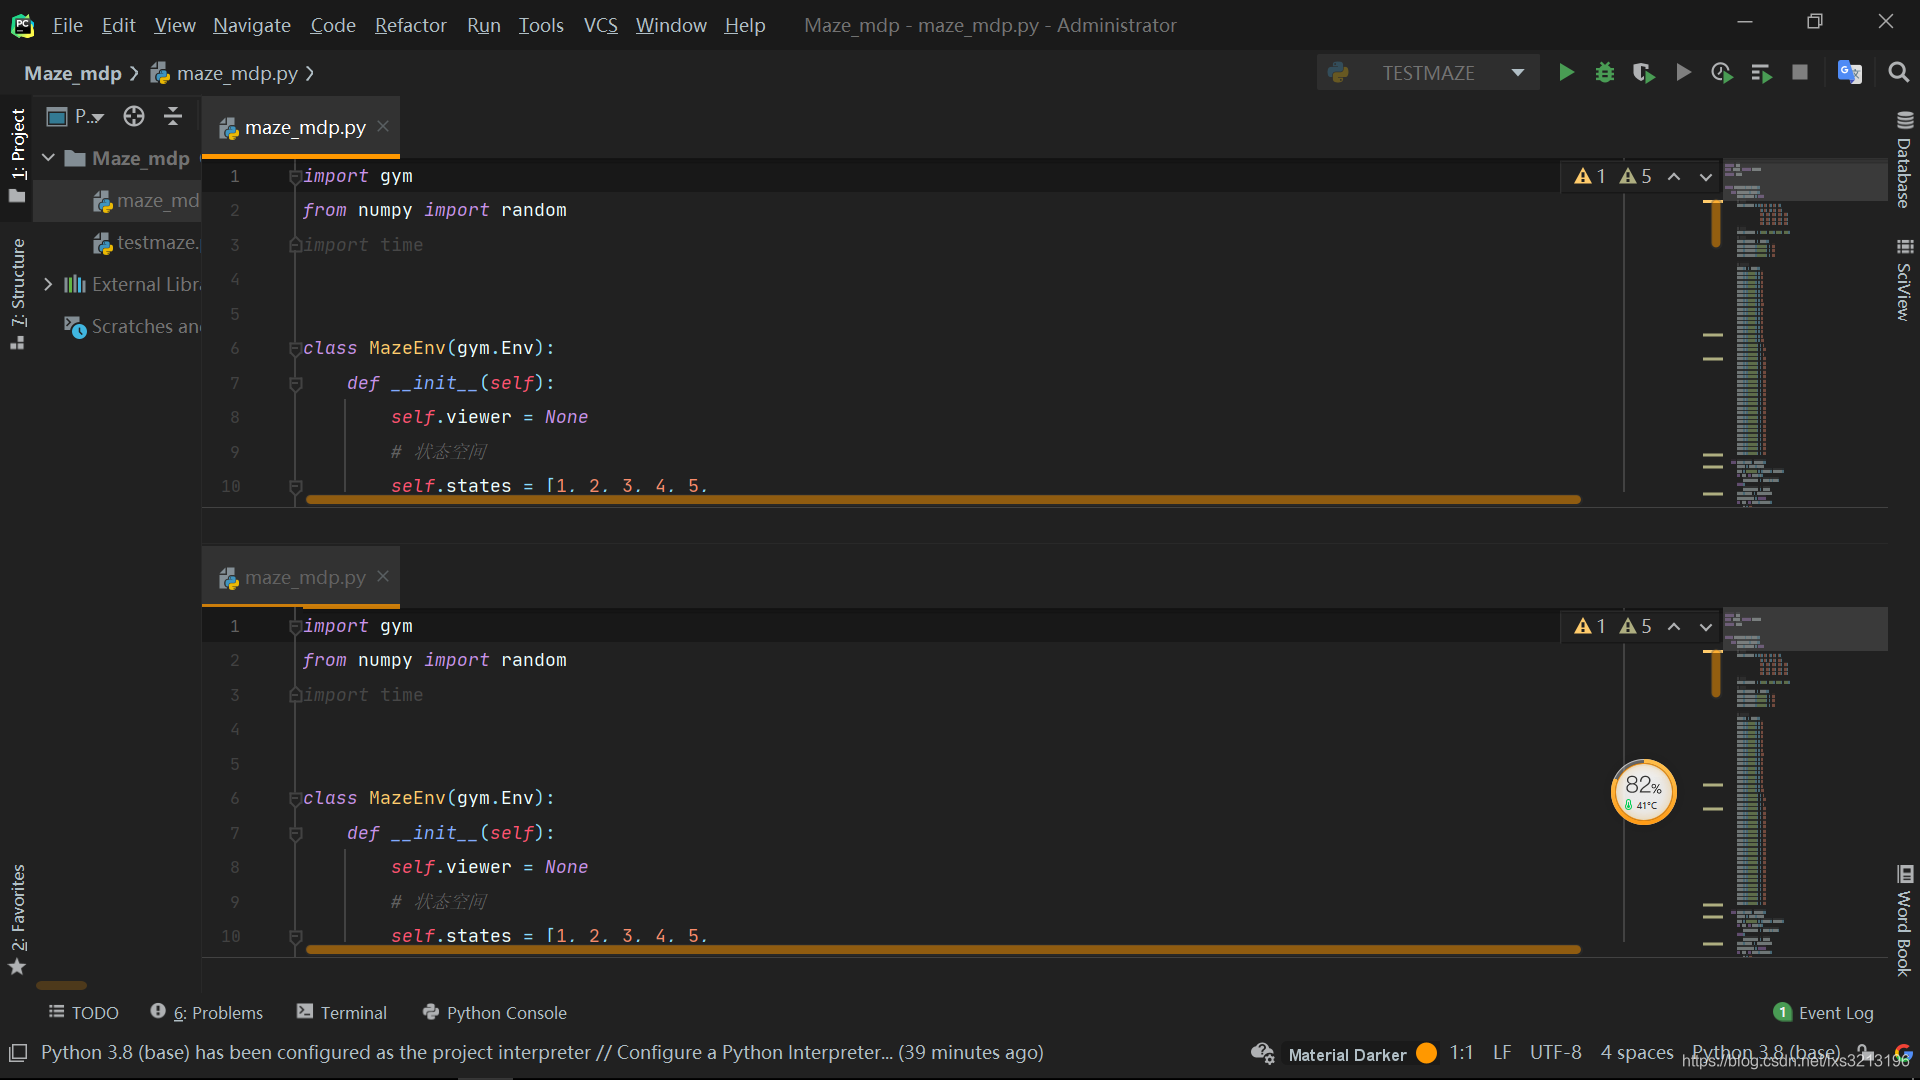This screenshot has height=1080, width=1920.
Task: Open the Refactor menu
Action: click(x=410, y=25)
